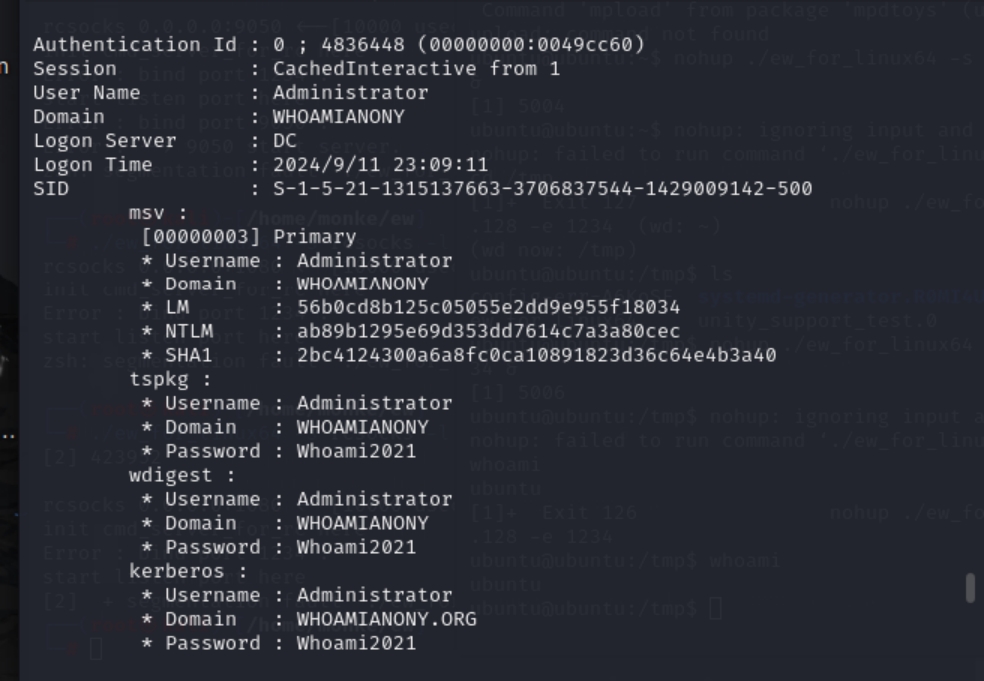Click the tspkg Password value Whoami2021
The image size is (984, 681).
pos(356,451)
